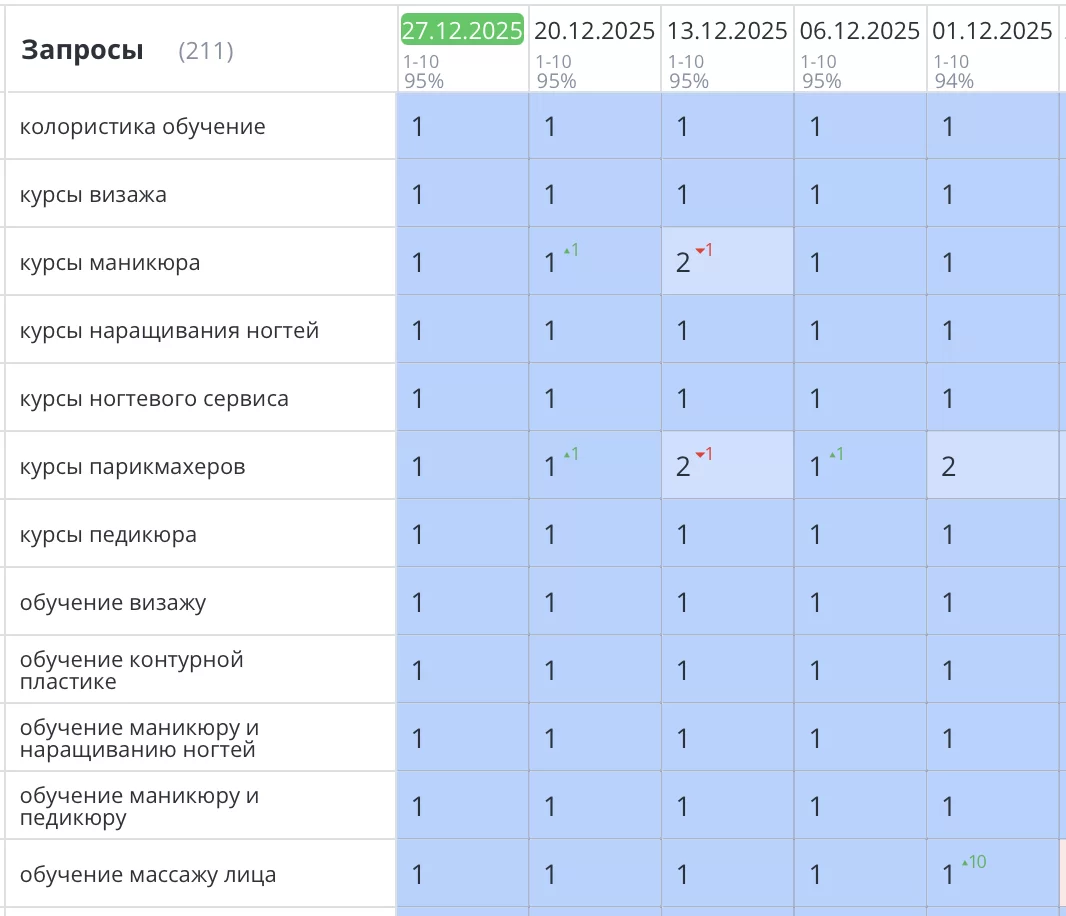Click курсы парикмахеров position 2 under 01.12.2025
1066x916 pixels.
(948, 466)
